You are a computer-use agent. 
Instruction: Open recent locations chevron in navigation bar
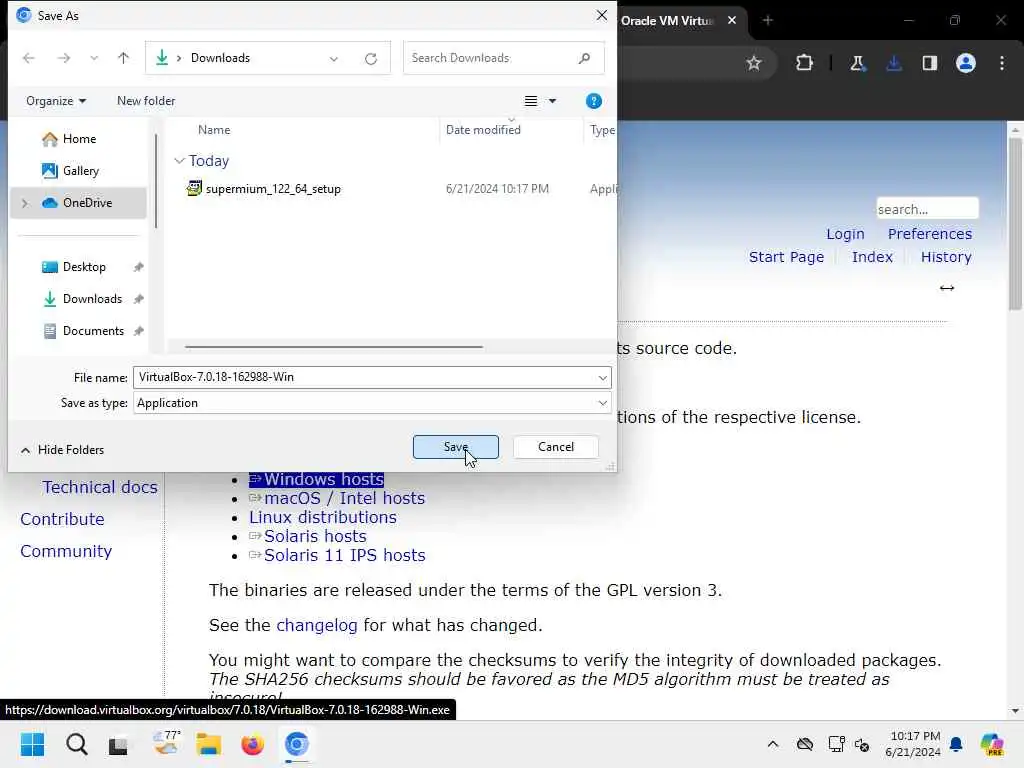[x=94, y=58]
